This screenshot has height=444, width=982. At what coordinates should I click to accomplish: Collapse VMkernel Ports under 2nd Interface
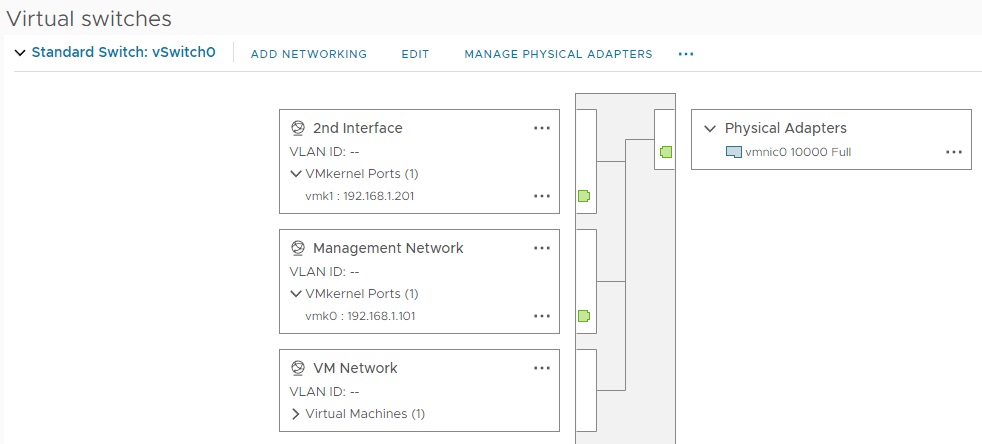click(296, 174)
